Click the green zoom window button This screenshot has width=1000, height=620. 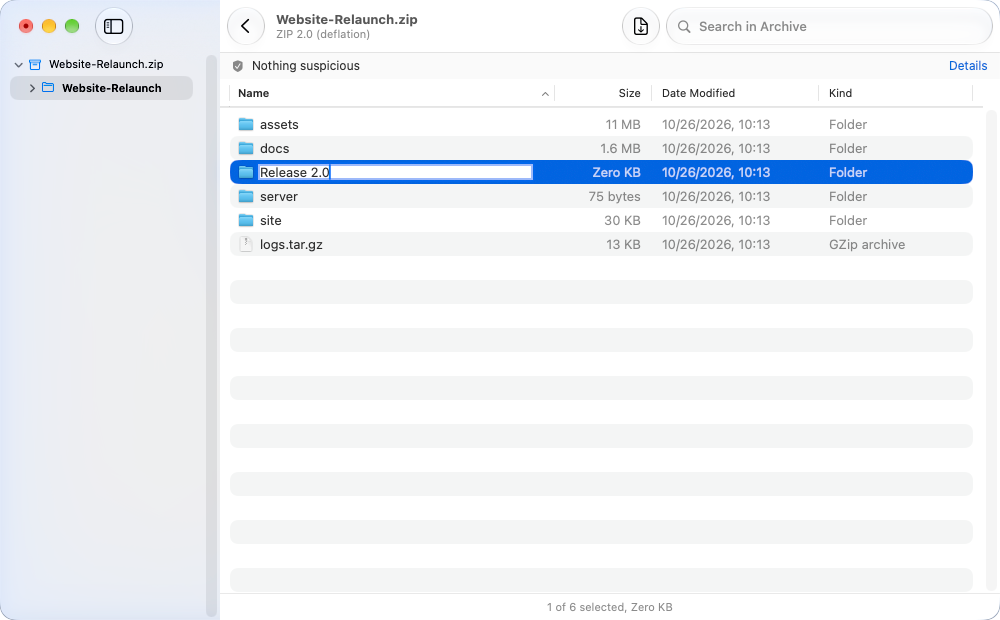(x=72, y=26)
